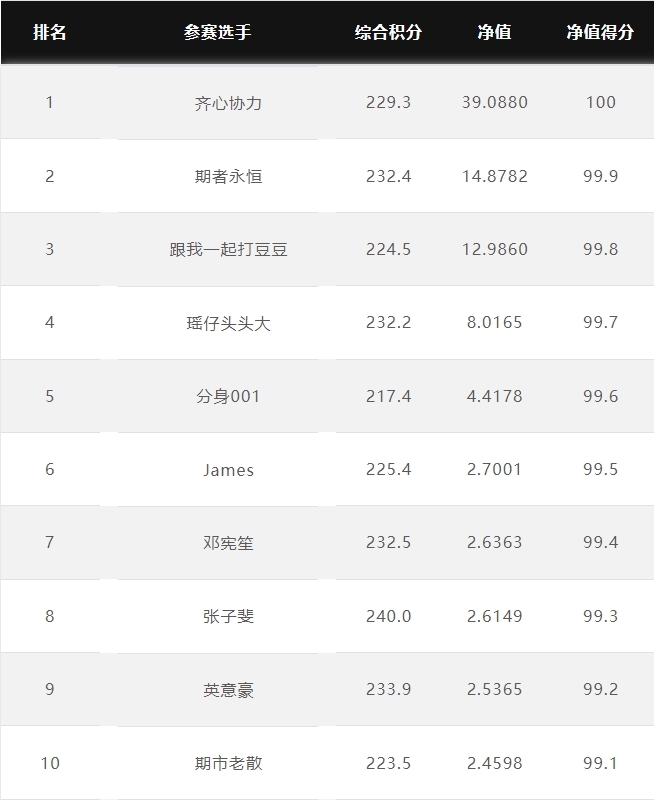Open contestant 期市老散
This screenshot has height=800, width=654.
click(228, 763)
